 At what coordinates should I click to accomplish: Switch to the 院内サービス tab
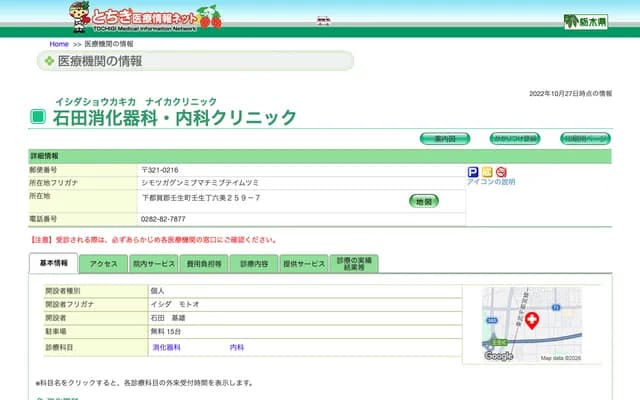point(153,264)
